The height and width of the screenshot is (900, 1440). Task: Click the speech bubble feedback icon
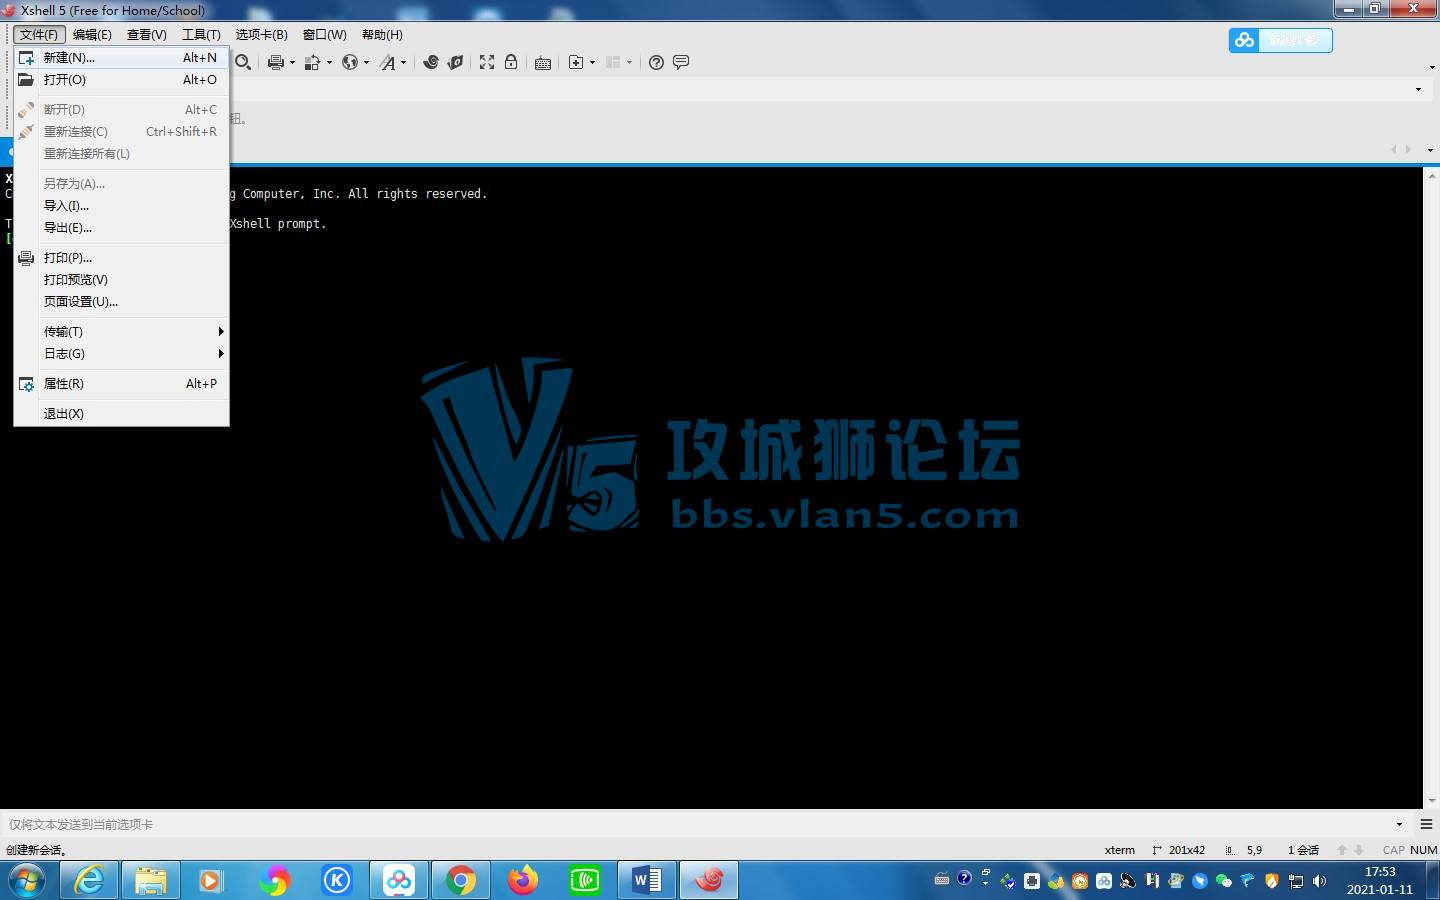(x=681, y=62)
